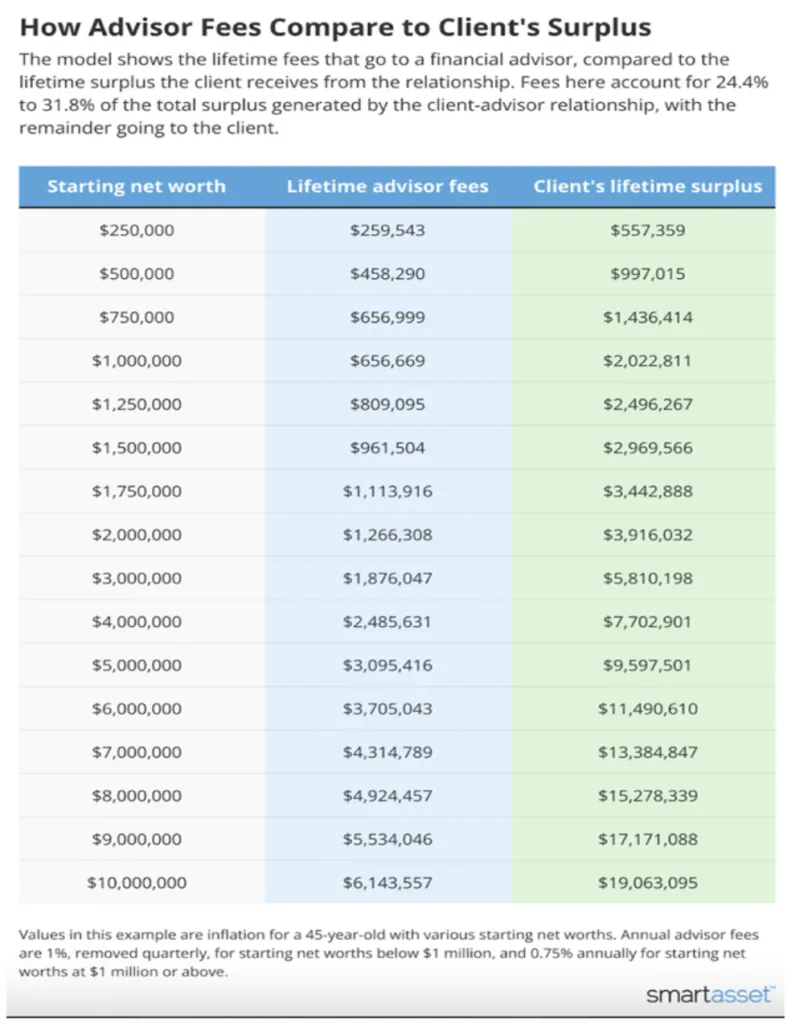The width and height of the screenshot is (791, 1024).
Task: Click the $6,143,557 fees cell
Action: click(x=387, y=882)
